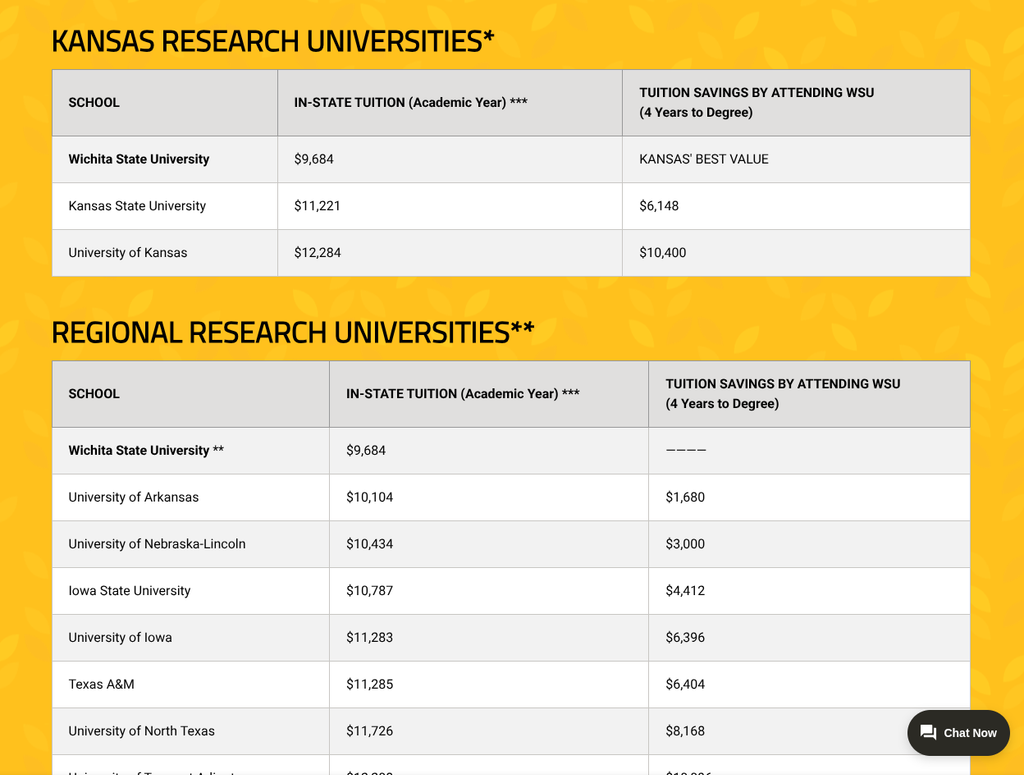Select the $10,400 savings value

pyautogui.click(x=663, y=253)
